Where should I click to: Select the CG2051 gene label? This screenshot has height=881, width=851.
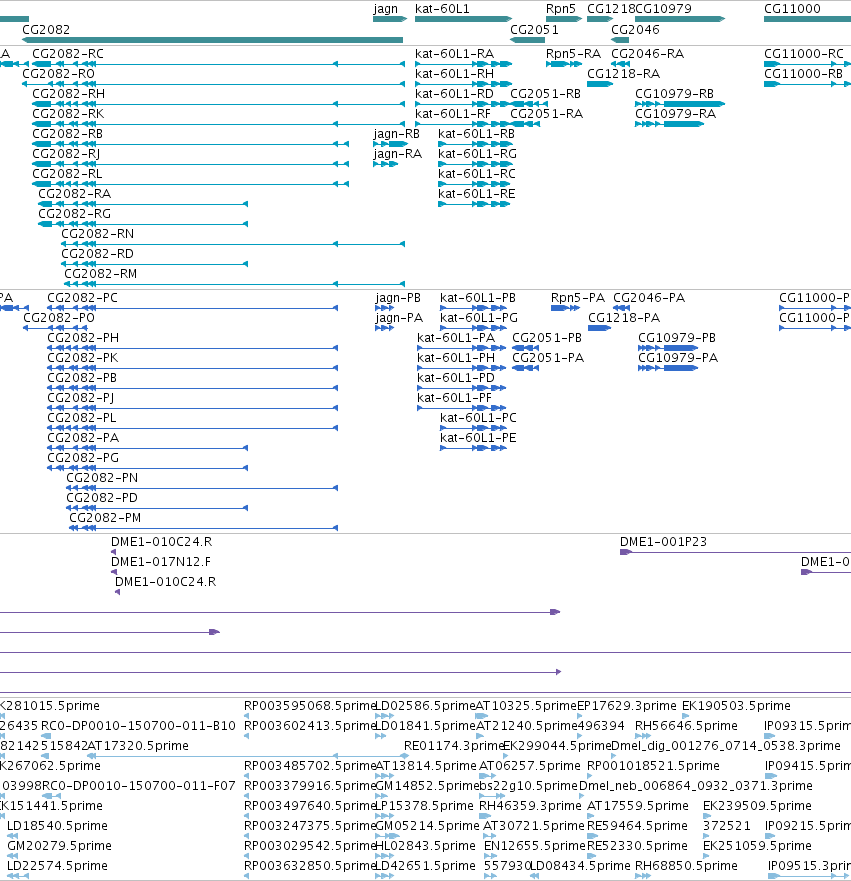[534, 30]
